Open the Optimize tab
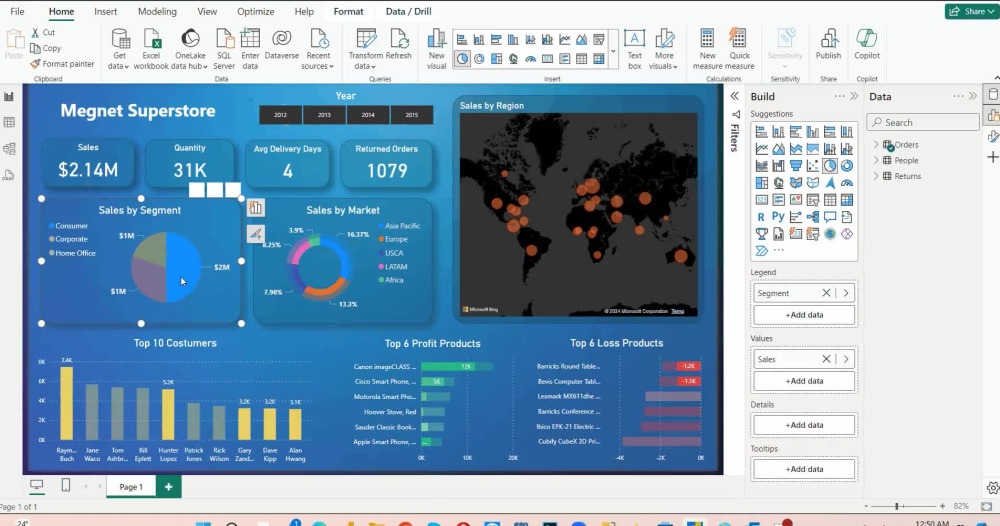The width and height of the screenshot is (1000, 526). click(256, 11)
